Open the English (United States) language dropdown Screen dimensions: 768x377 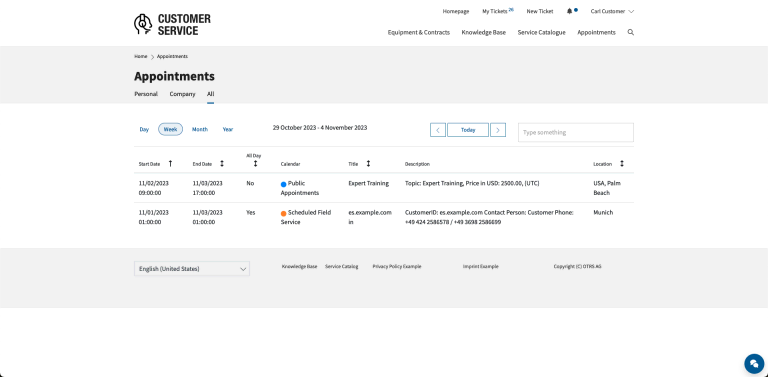point(192,269)
